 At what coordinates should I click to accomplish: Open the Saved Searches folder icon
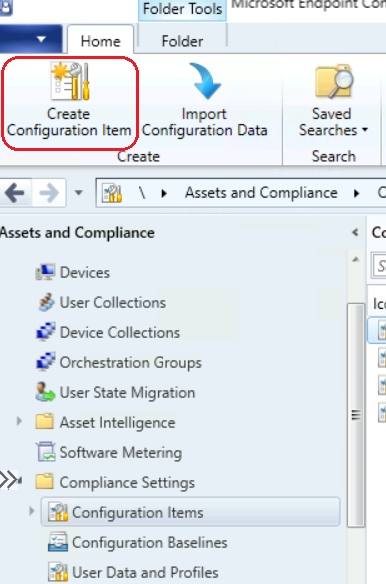point(334,81)
